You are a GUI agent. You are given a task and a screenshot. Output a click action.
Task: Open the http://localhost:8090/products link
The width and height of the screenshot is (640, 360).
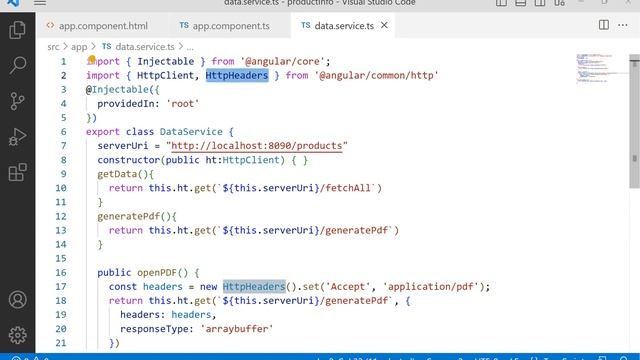coord(257,146)
